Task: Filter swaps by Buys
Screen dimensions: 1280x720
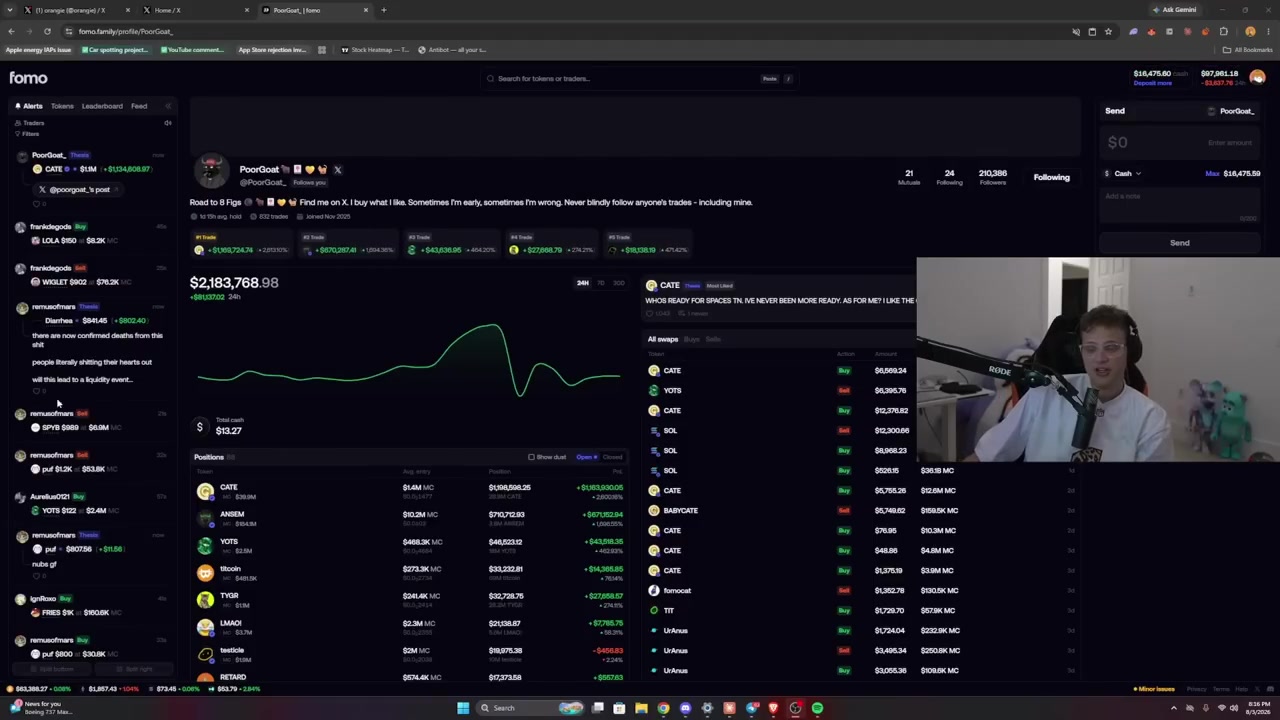Action: click(691, 339)
